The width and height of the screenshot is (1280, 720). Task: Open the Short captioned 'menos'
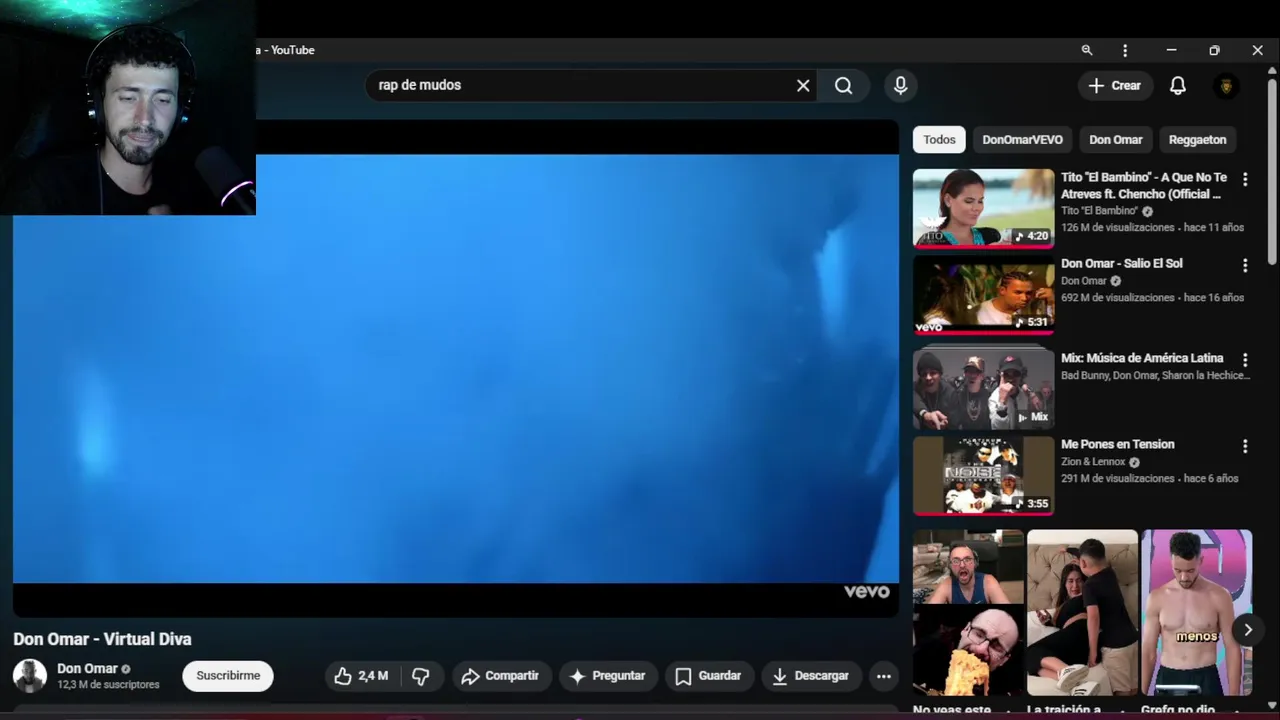pyautogui.click(x=1196, y=612)
